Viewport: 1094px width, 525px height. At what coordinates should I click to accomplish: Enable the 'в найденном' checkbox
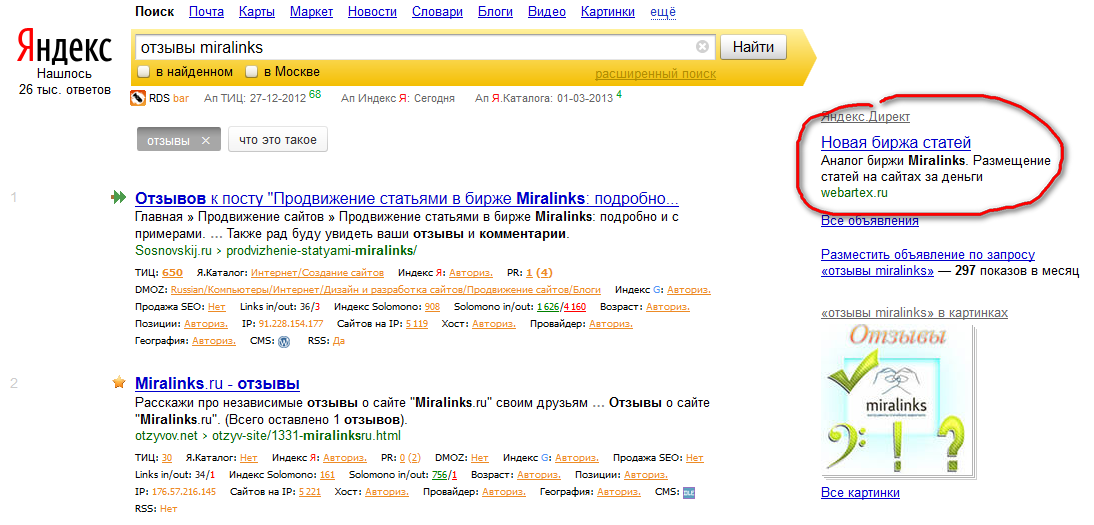click(144, 72)
